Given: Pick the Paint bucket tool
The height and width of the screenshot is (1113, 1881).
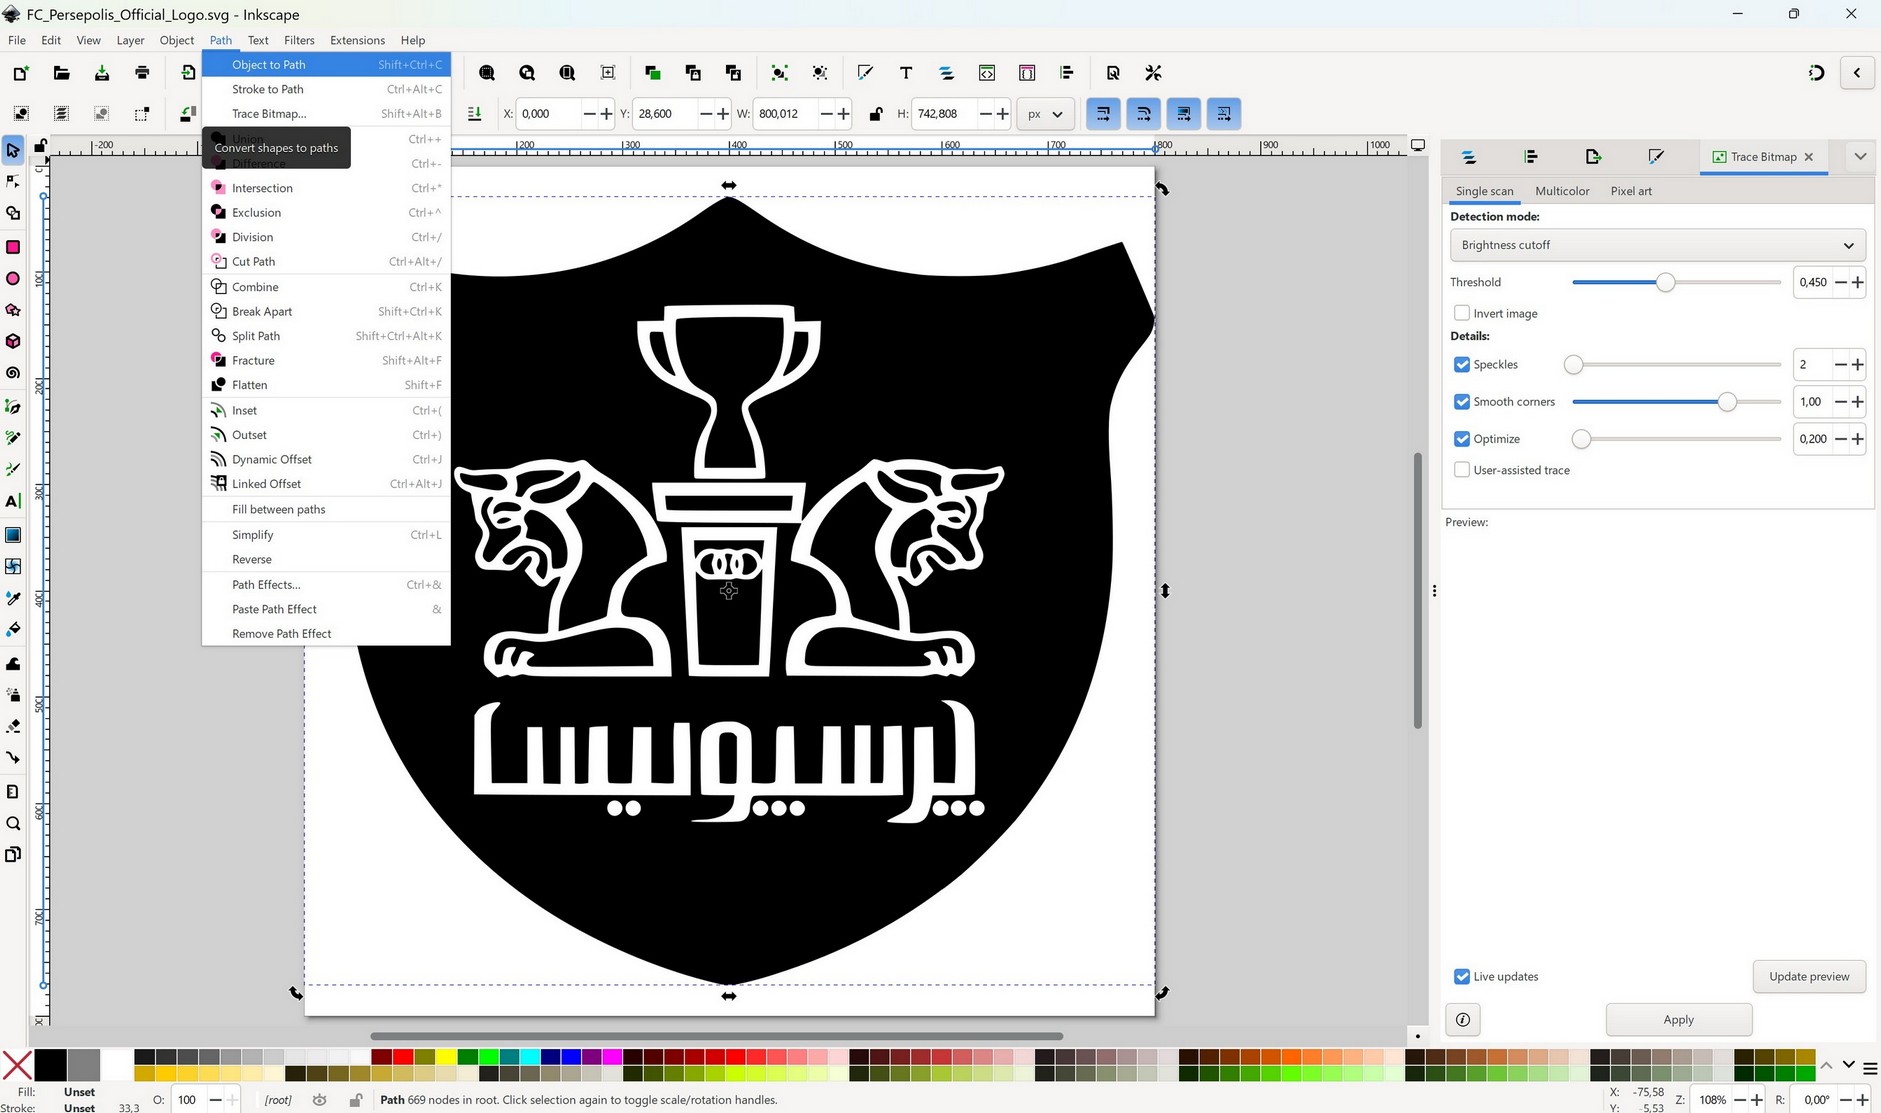Looking at the screenshot, I should tap(13, 629).
